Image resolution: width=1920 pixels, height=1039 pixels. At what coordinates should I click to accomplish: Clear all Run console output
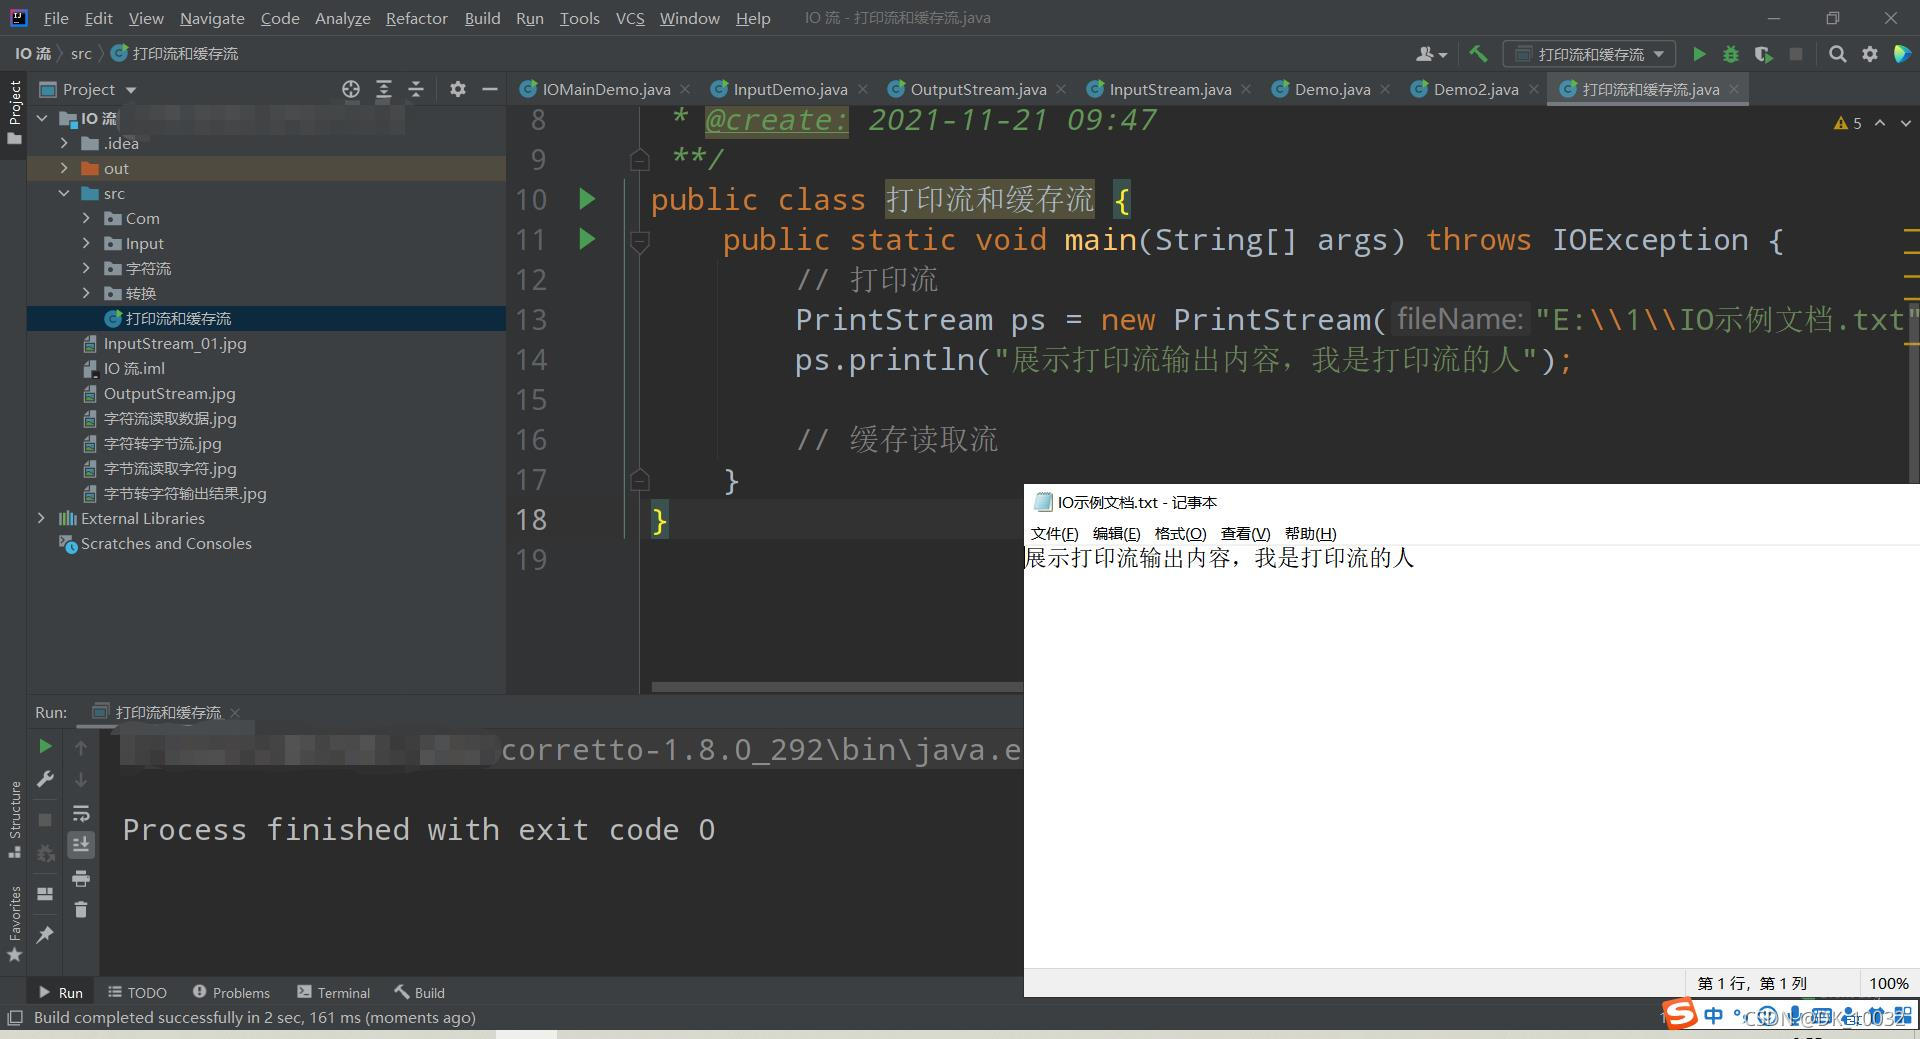pos(81,909)
